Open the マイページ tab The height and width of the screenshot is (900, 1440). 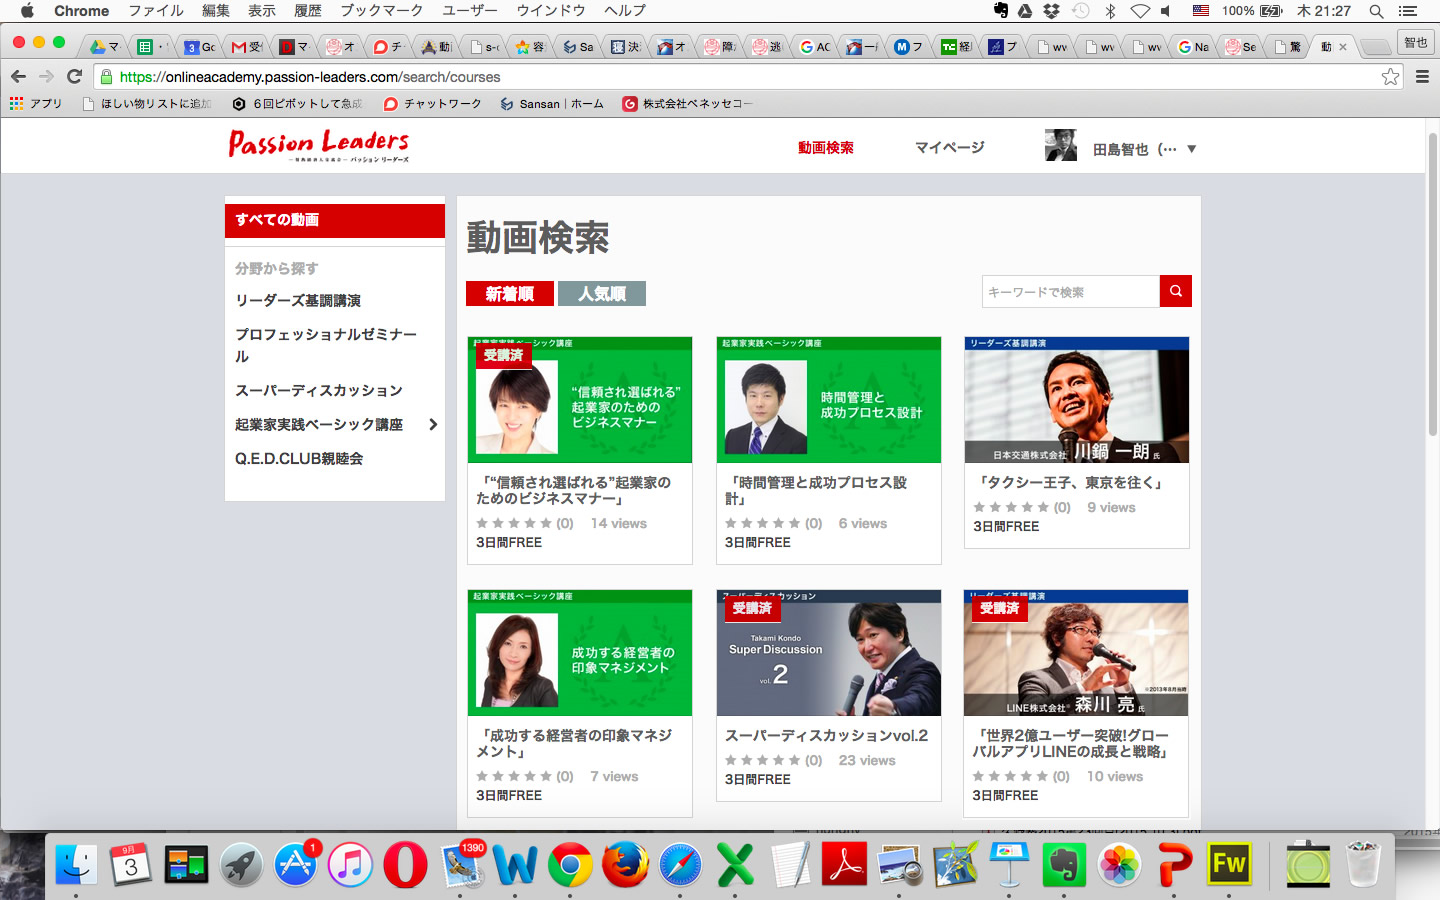coord(949,148)
